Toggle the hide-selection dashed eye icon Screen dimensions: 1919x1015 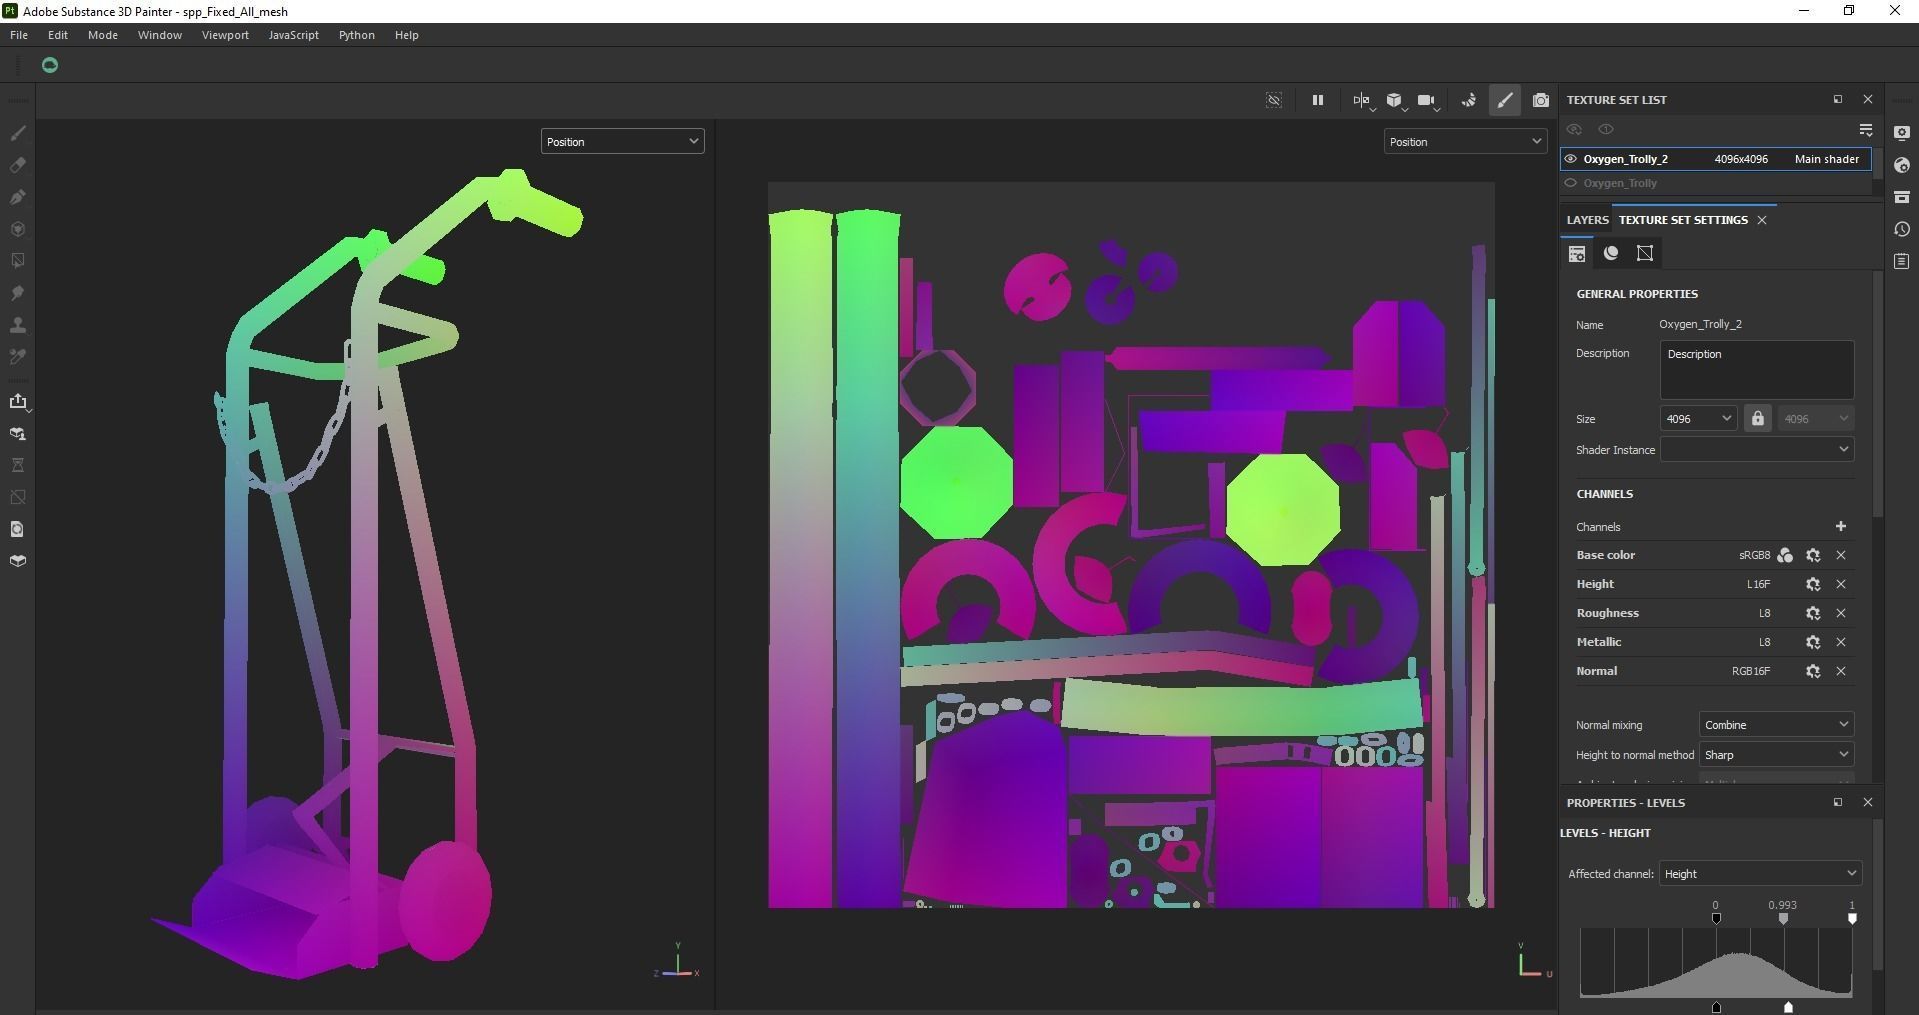1274,100
